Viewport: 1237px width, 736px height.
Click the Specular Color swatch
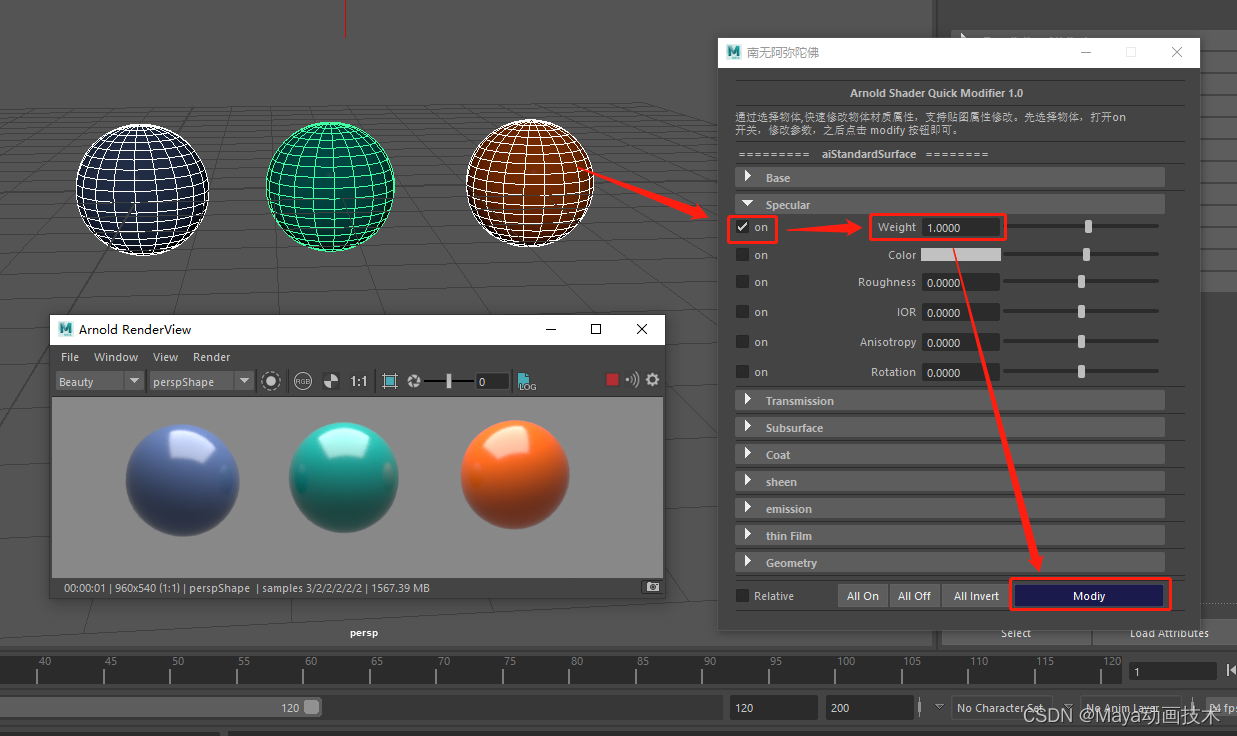[x=960, y=255]
